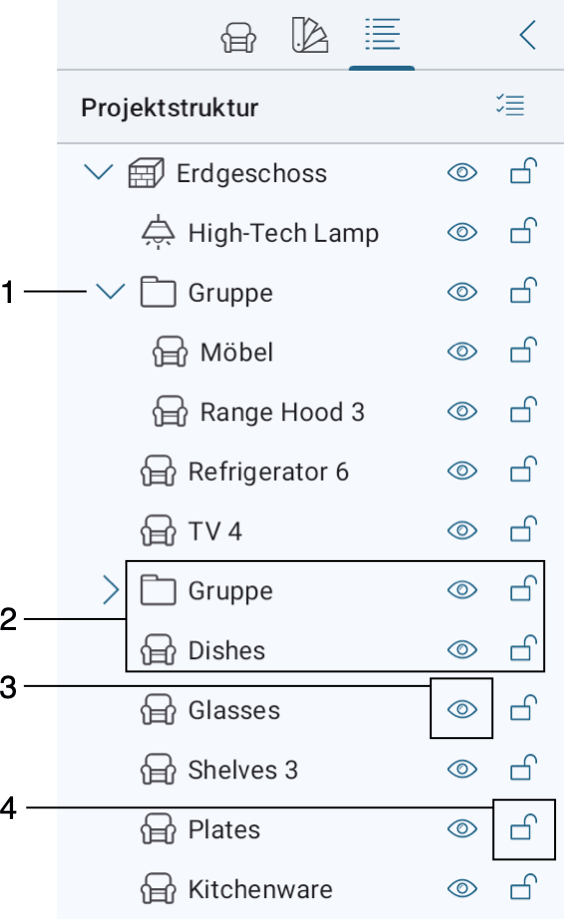Click the High-Tech Lamp icon

coord(158,232)
